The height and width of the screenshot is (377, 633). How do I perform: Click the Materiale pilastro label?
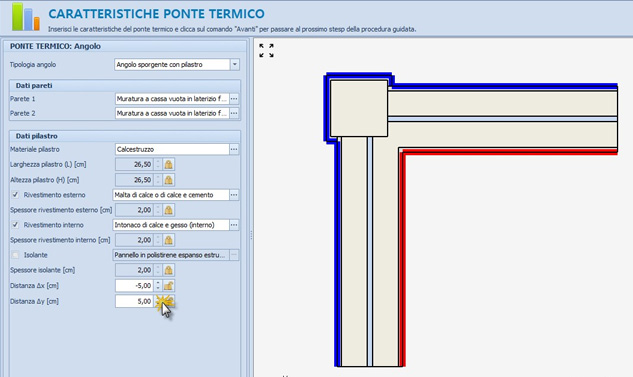(35, 149)
